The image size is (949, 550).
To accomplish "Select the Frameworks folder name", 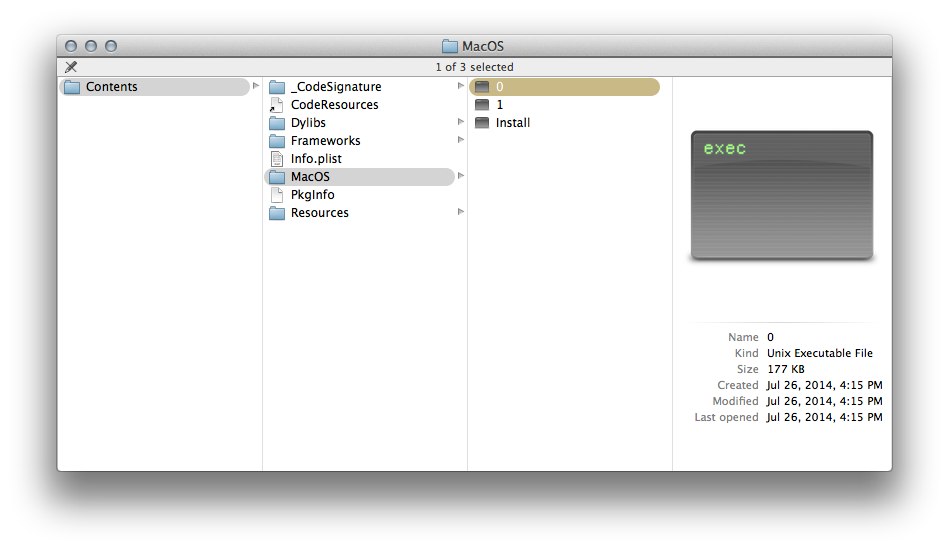I will (x=326, y=141).
